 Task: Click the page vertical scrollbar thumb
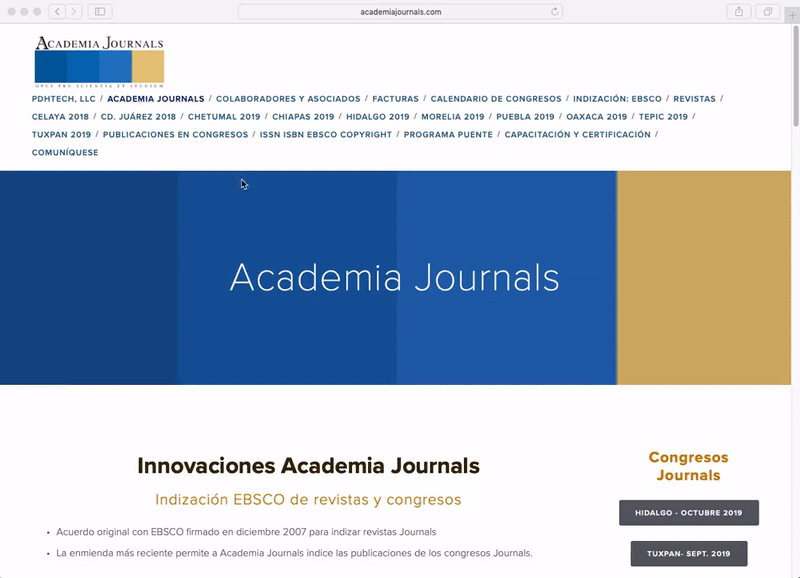coord(796,77)
